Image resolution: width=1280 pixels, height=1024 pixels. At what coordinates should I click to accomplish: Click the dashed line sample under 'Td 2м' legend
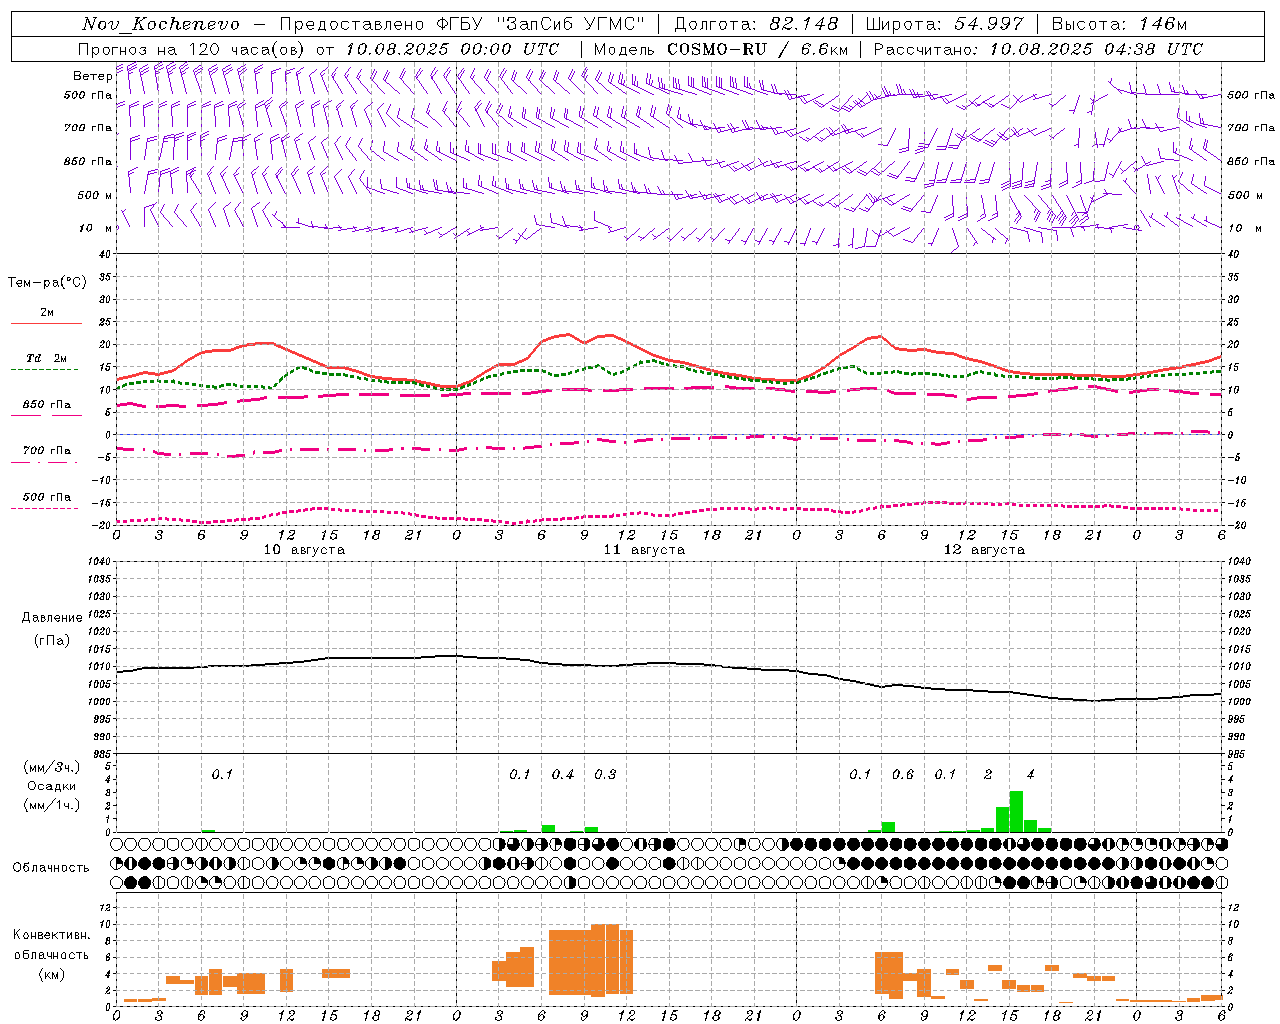(45, 370)
